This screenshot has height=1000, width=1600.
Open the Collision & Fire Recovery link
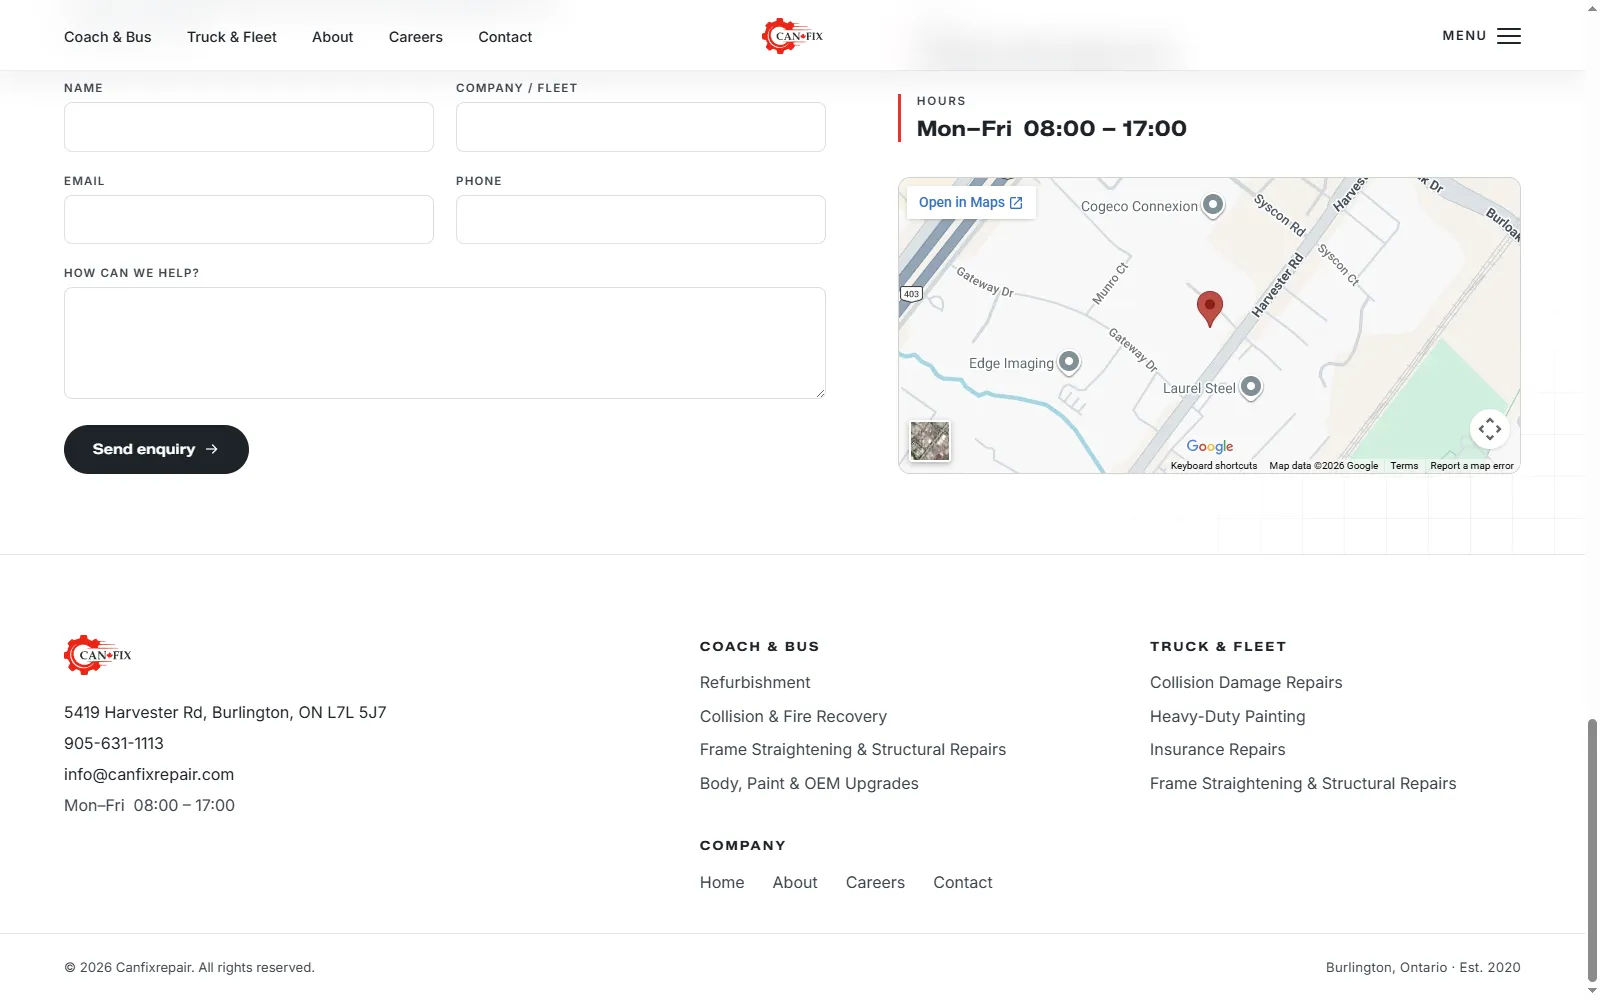tap(793, 717)
